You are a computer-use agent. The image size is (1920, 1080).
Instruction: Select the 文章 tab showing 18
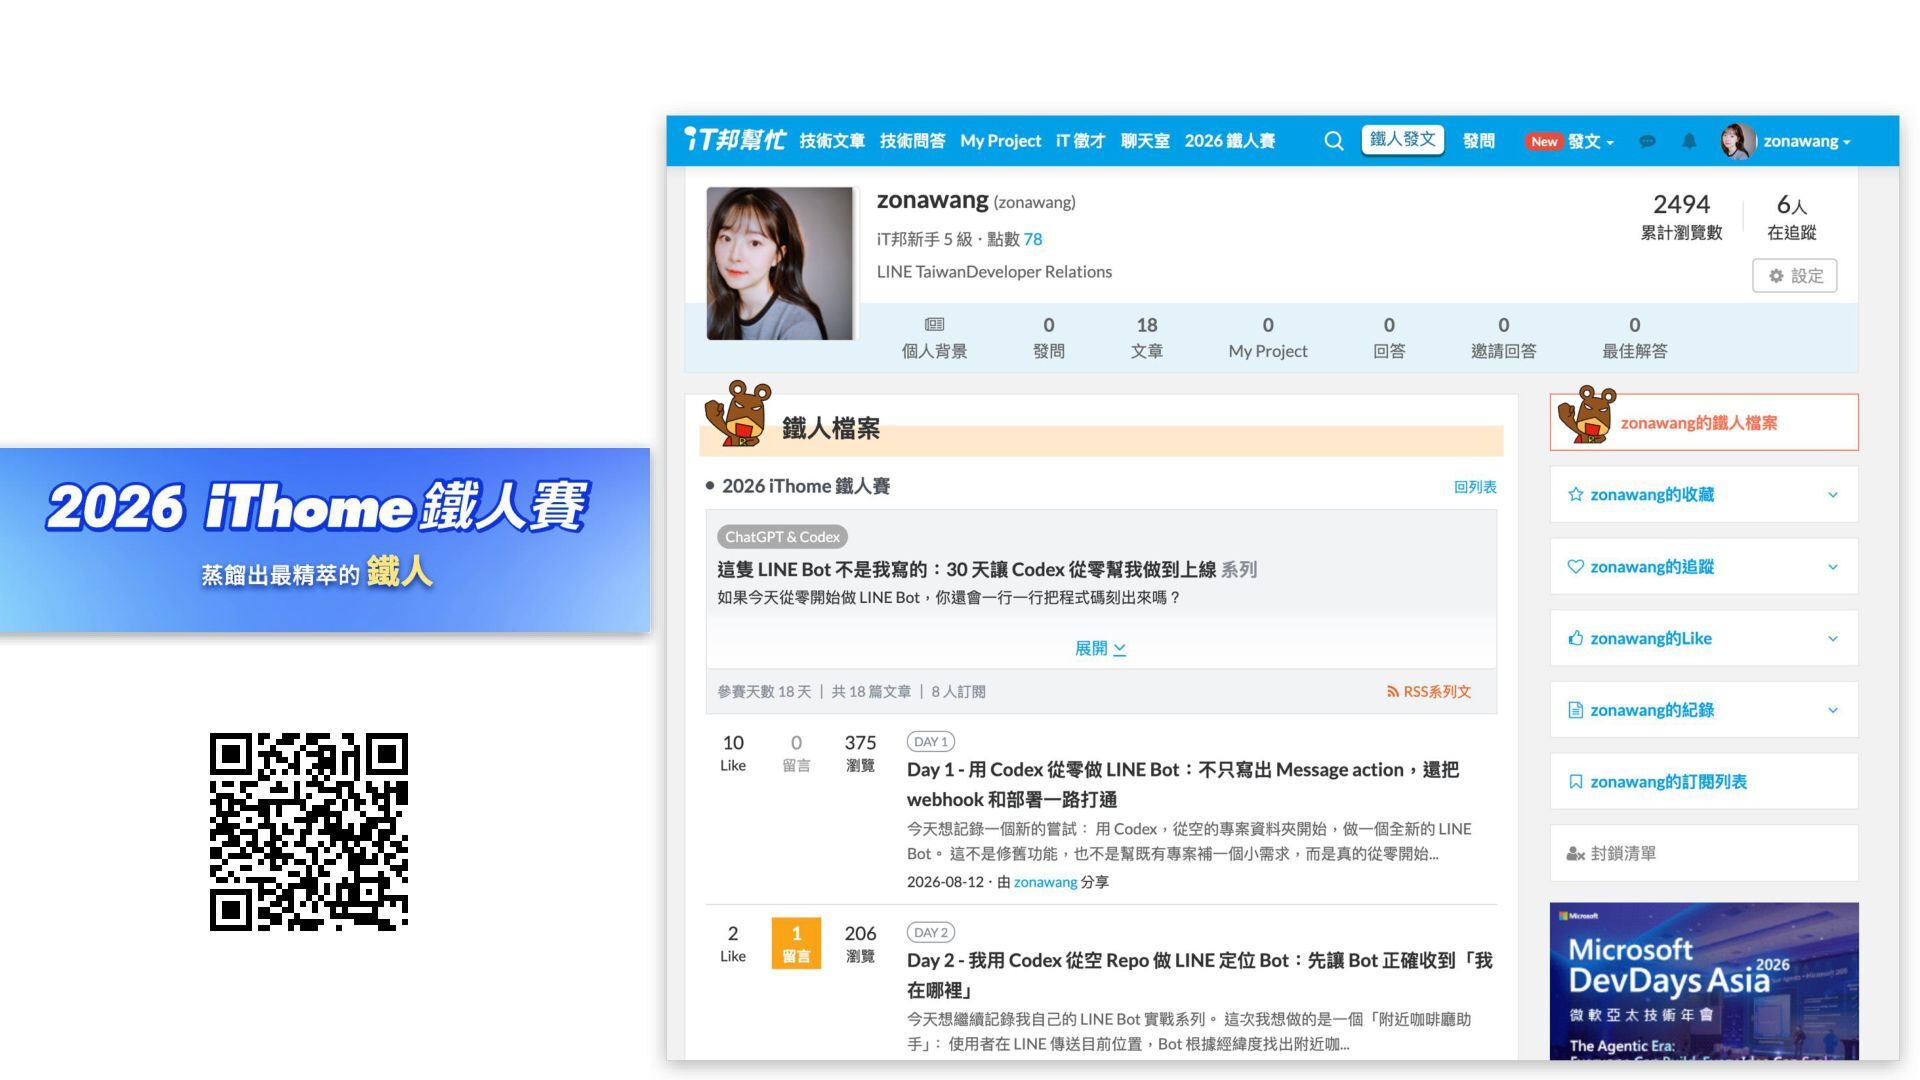(x=1147, y=338)
